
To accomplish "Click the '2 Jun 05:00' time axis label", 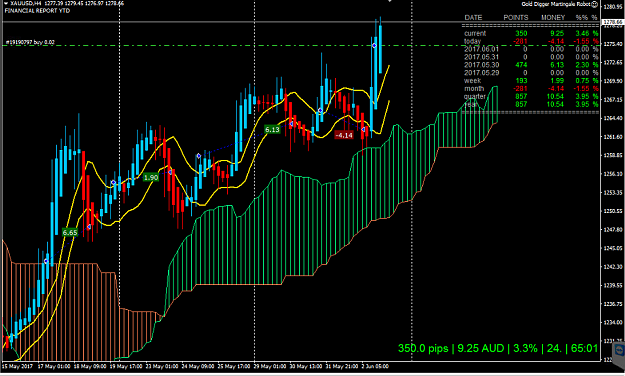I will pyautogui.click(x=375, y=366).
